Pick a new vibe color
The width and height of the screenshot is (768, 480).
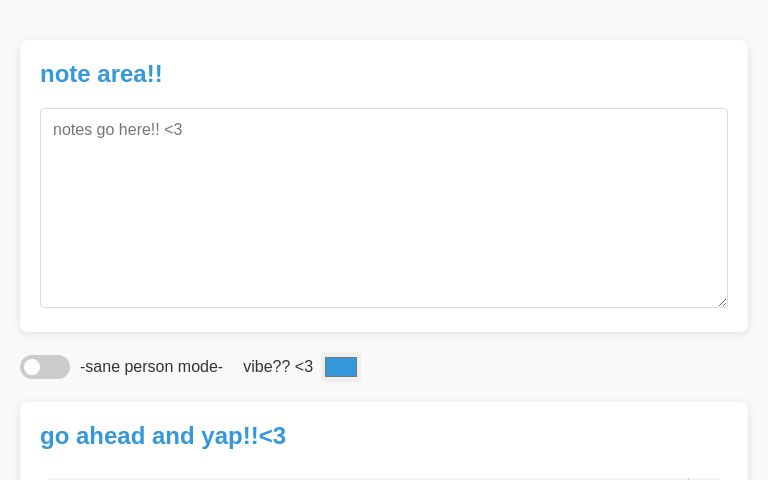[341, 367]
